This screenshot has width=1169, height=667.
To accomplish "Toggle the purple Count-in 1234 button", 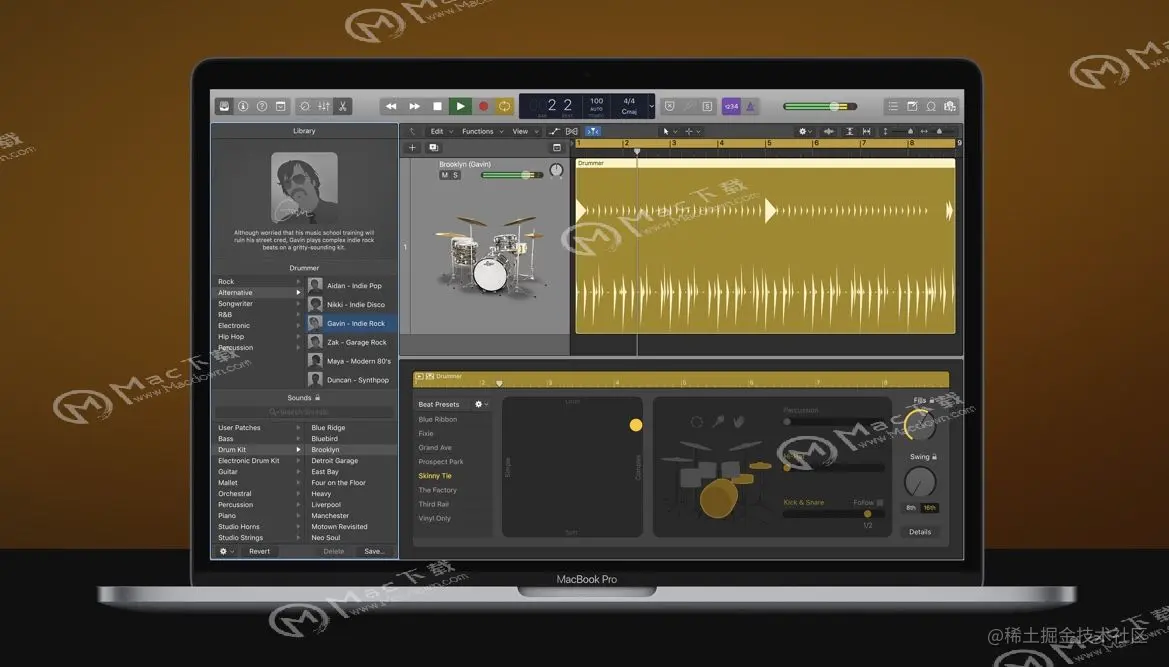I will pos(731,107).
